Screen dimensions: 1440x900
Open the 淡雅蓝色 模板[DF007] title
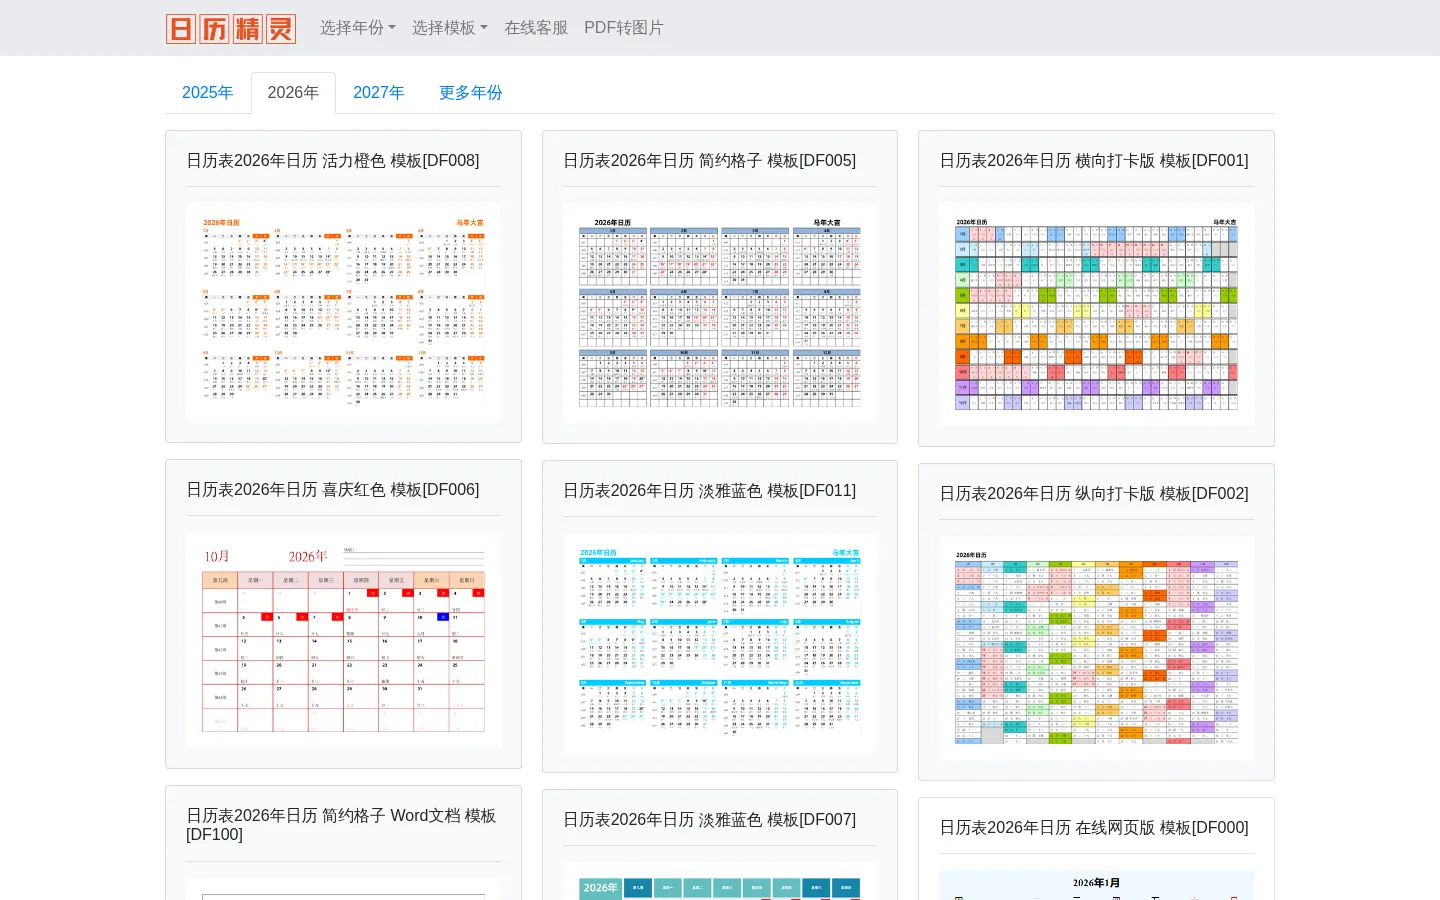coord(710,820)
